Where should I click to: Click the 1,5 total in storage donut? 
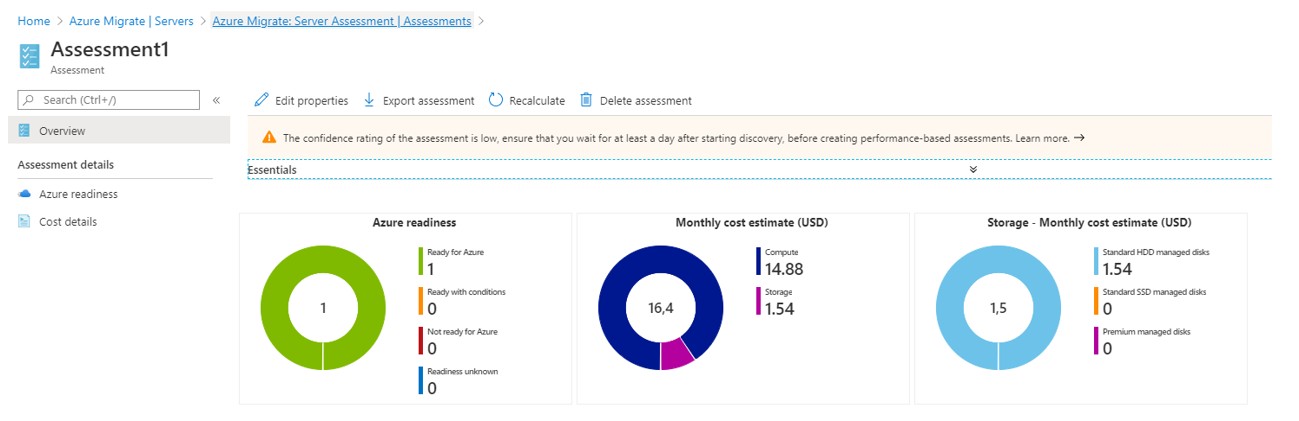pyautogui.click(x=998, y=308)
